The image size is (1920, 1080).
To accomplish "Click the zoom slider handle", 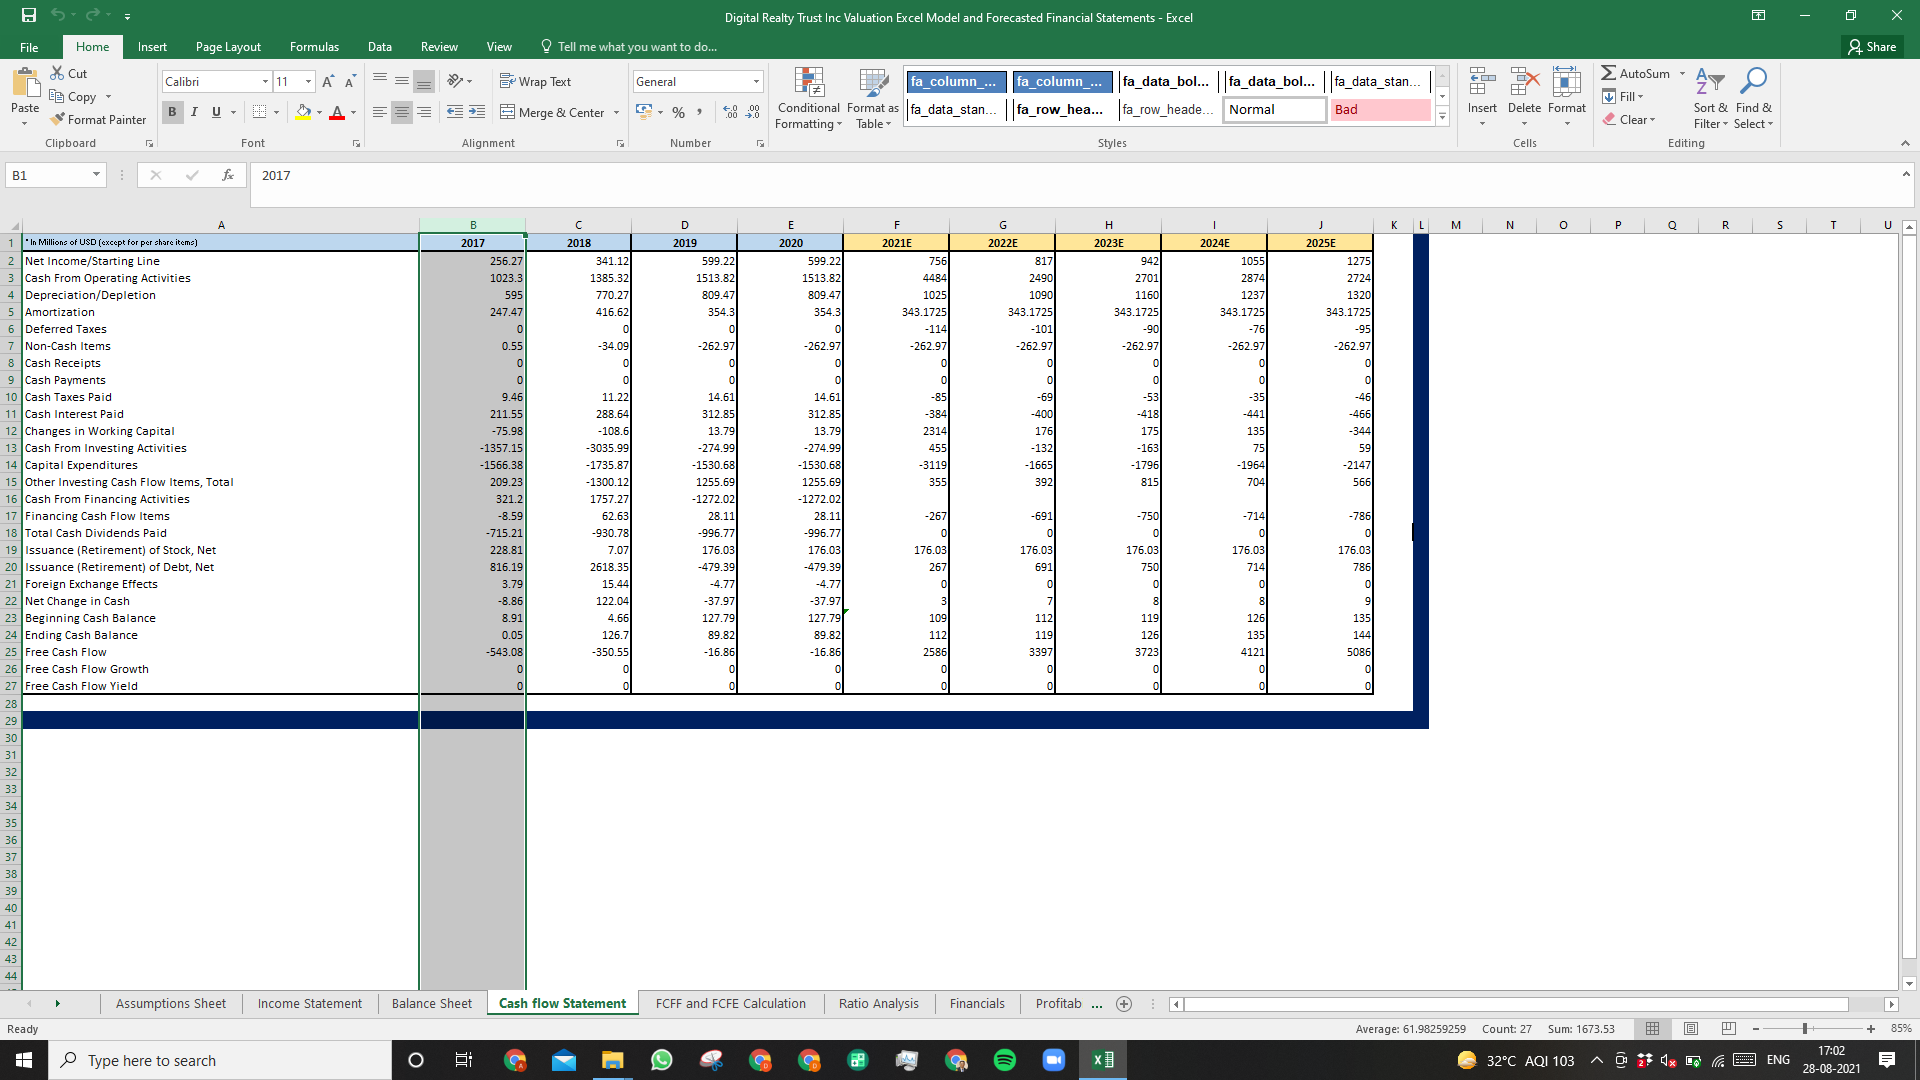I will point(1805,1029).
